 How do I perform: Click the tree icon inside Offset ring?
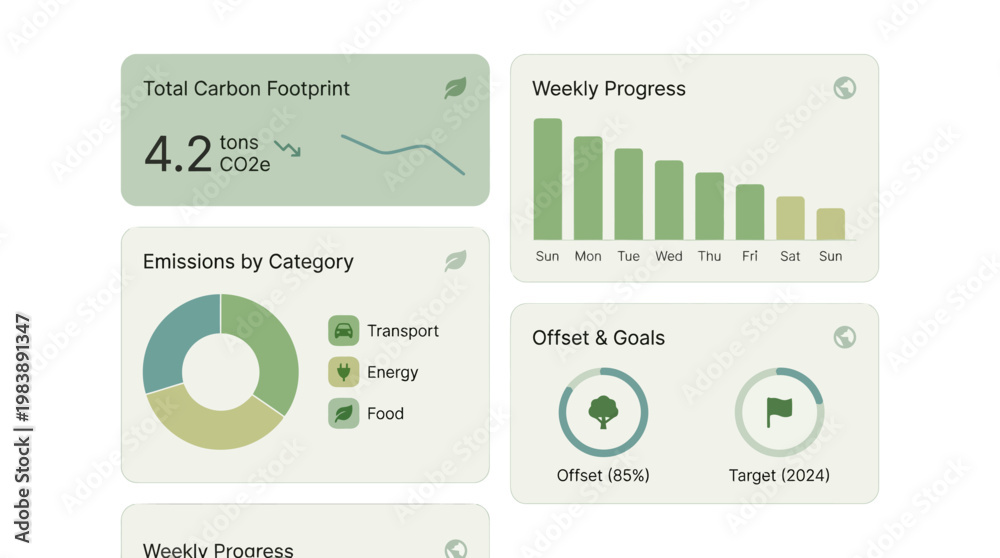[603, 412]
